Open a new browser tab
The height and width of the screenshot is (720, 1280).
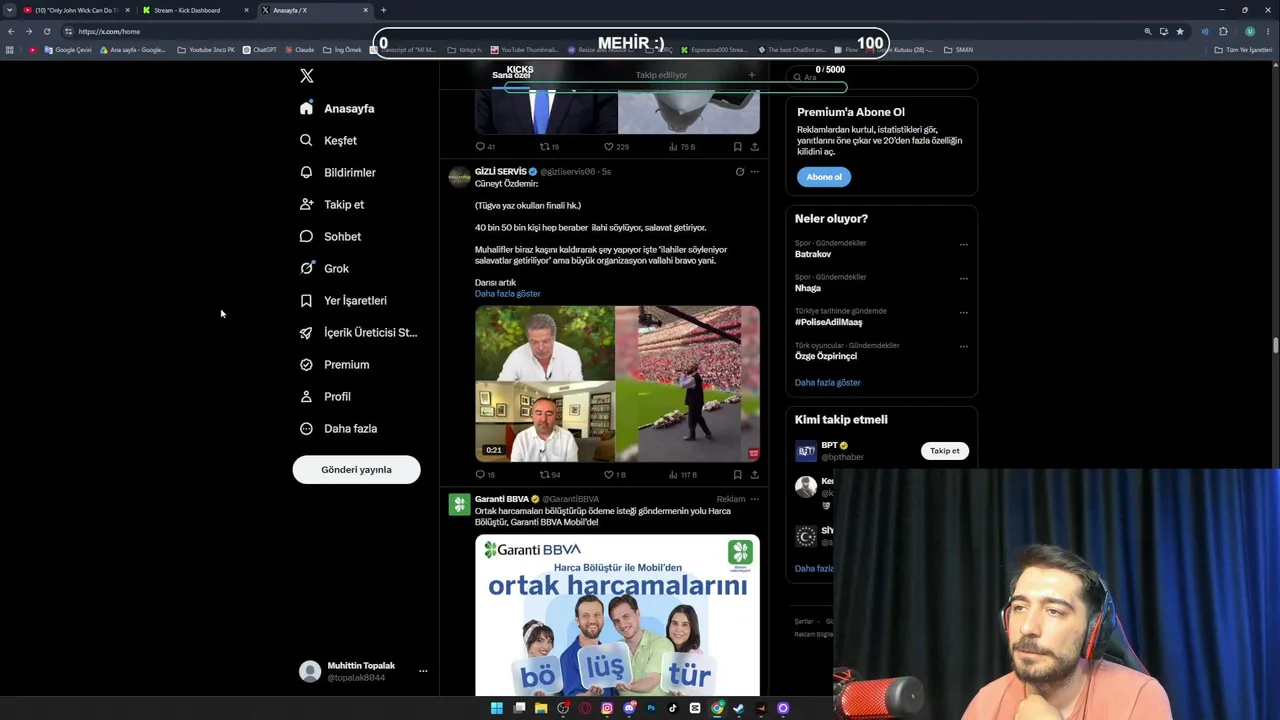point(383,10)
